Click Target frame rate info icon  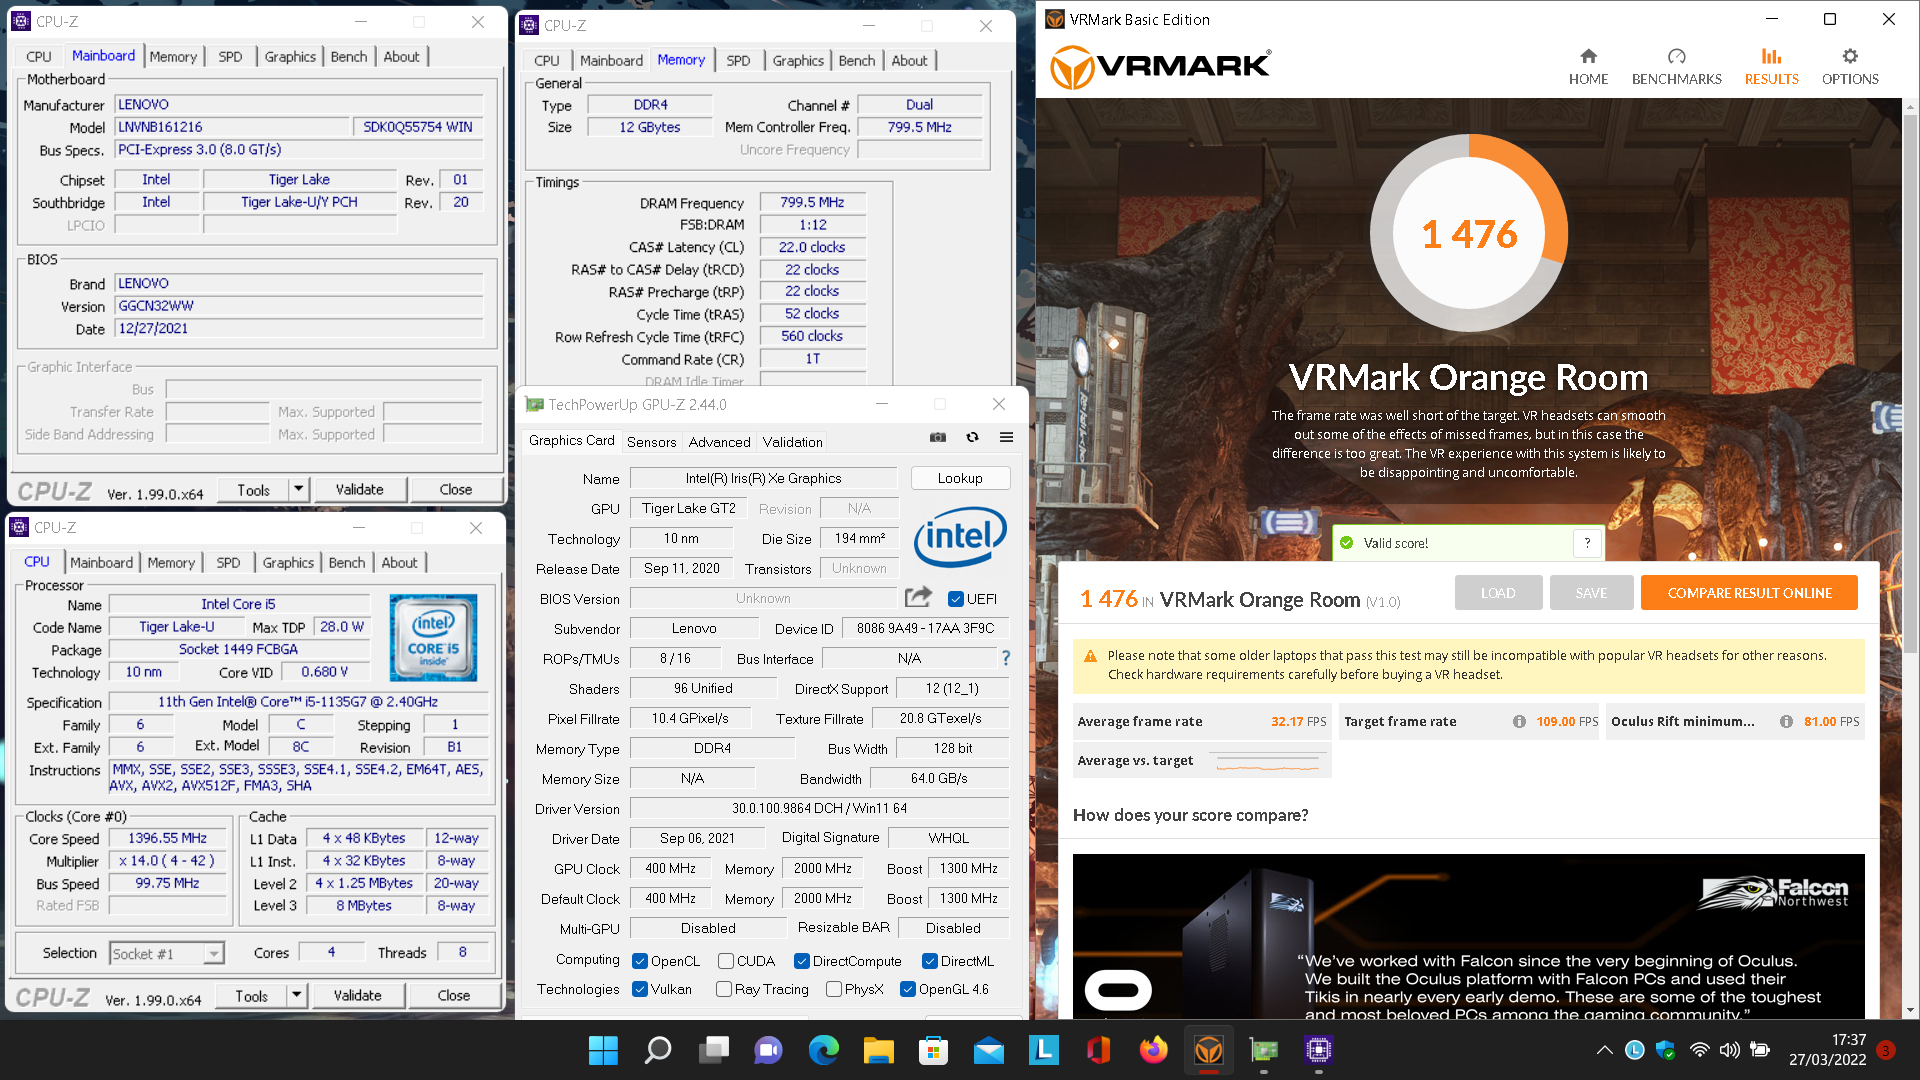point(1519,721)
